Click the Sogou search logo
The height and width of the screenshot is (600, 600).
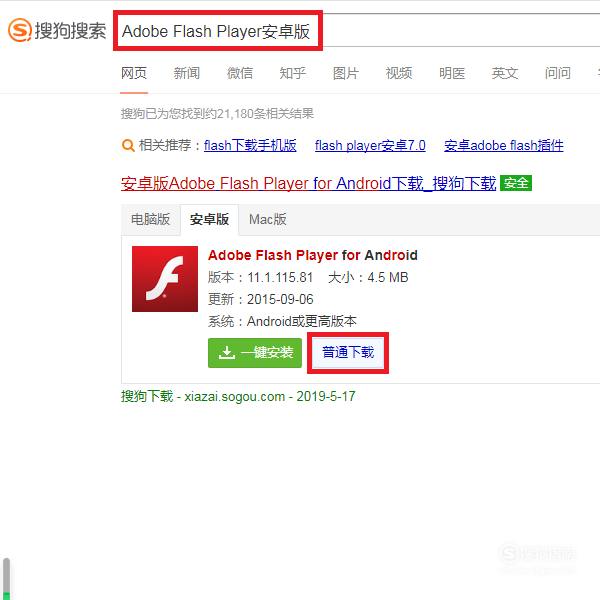tap(57, 30)
